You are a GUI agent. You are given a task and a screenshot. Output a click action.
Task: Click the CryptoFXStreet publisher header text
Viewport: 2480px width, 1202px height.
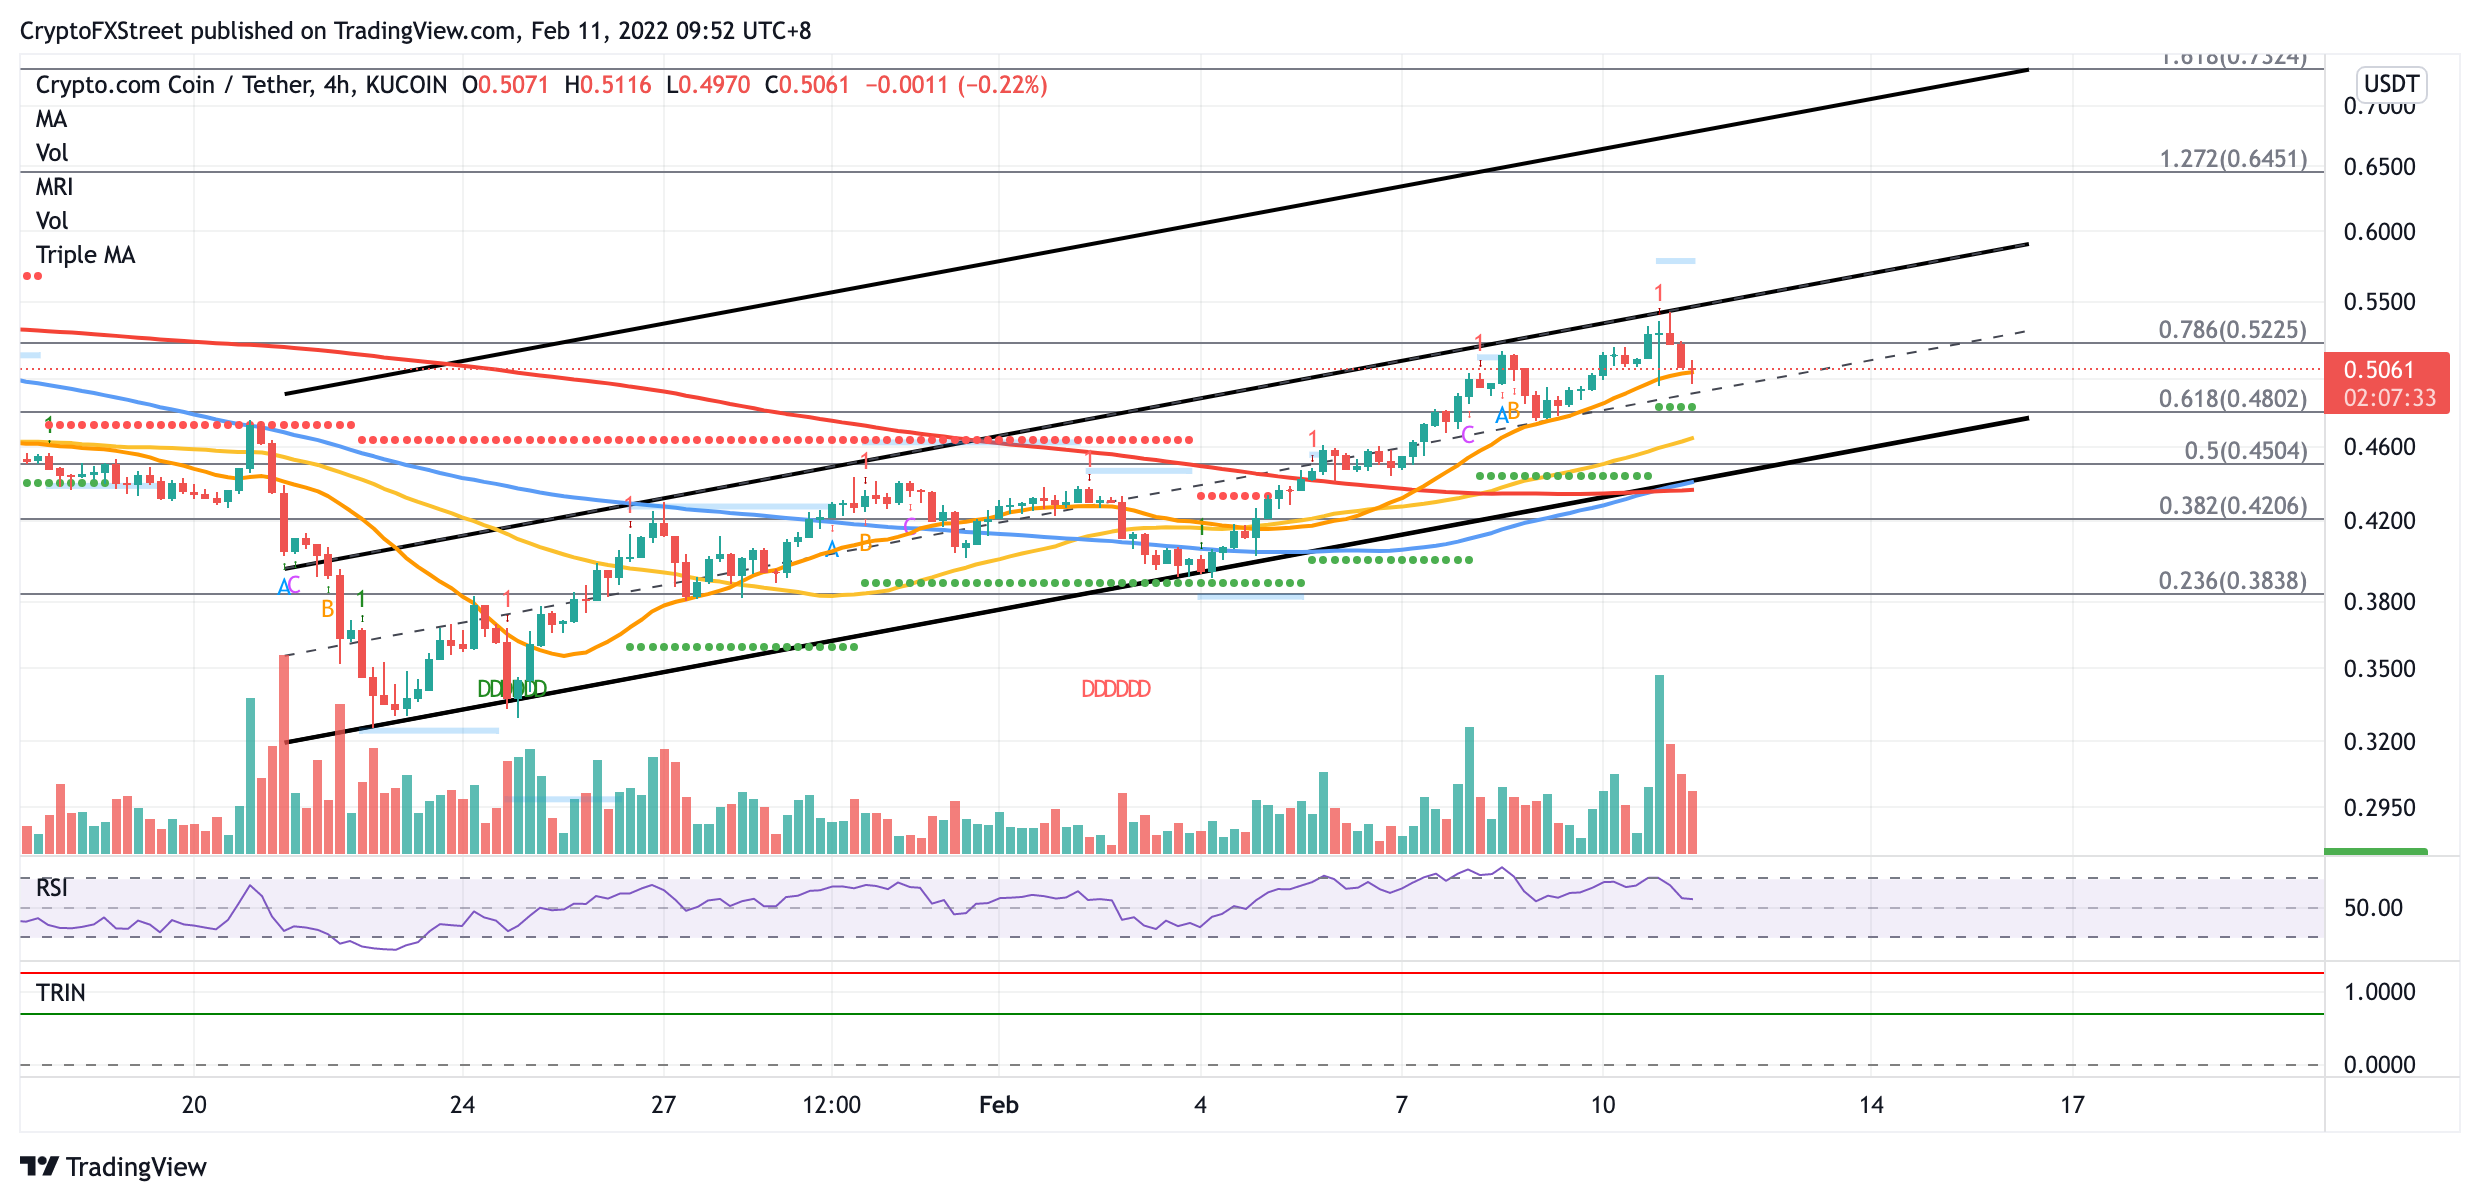415,31
